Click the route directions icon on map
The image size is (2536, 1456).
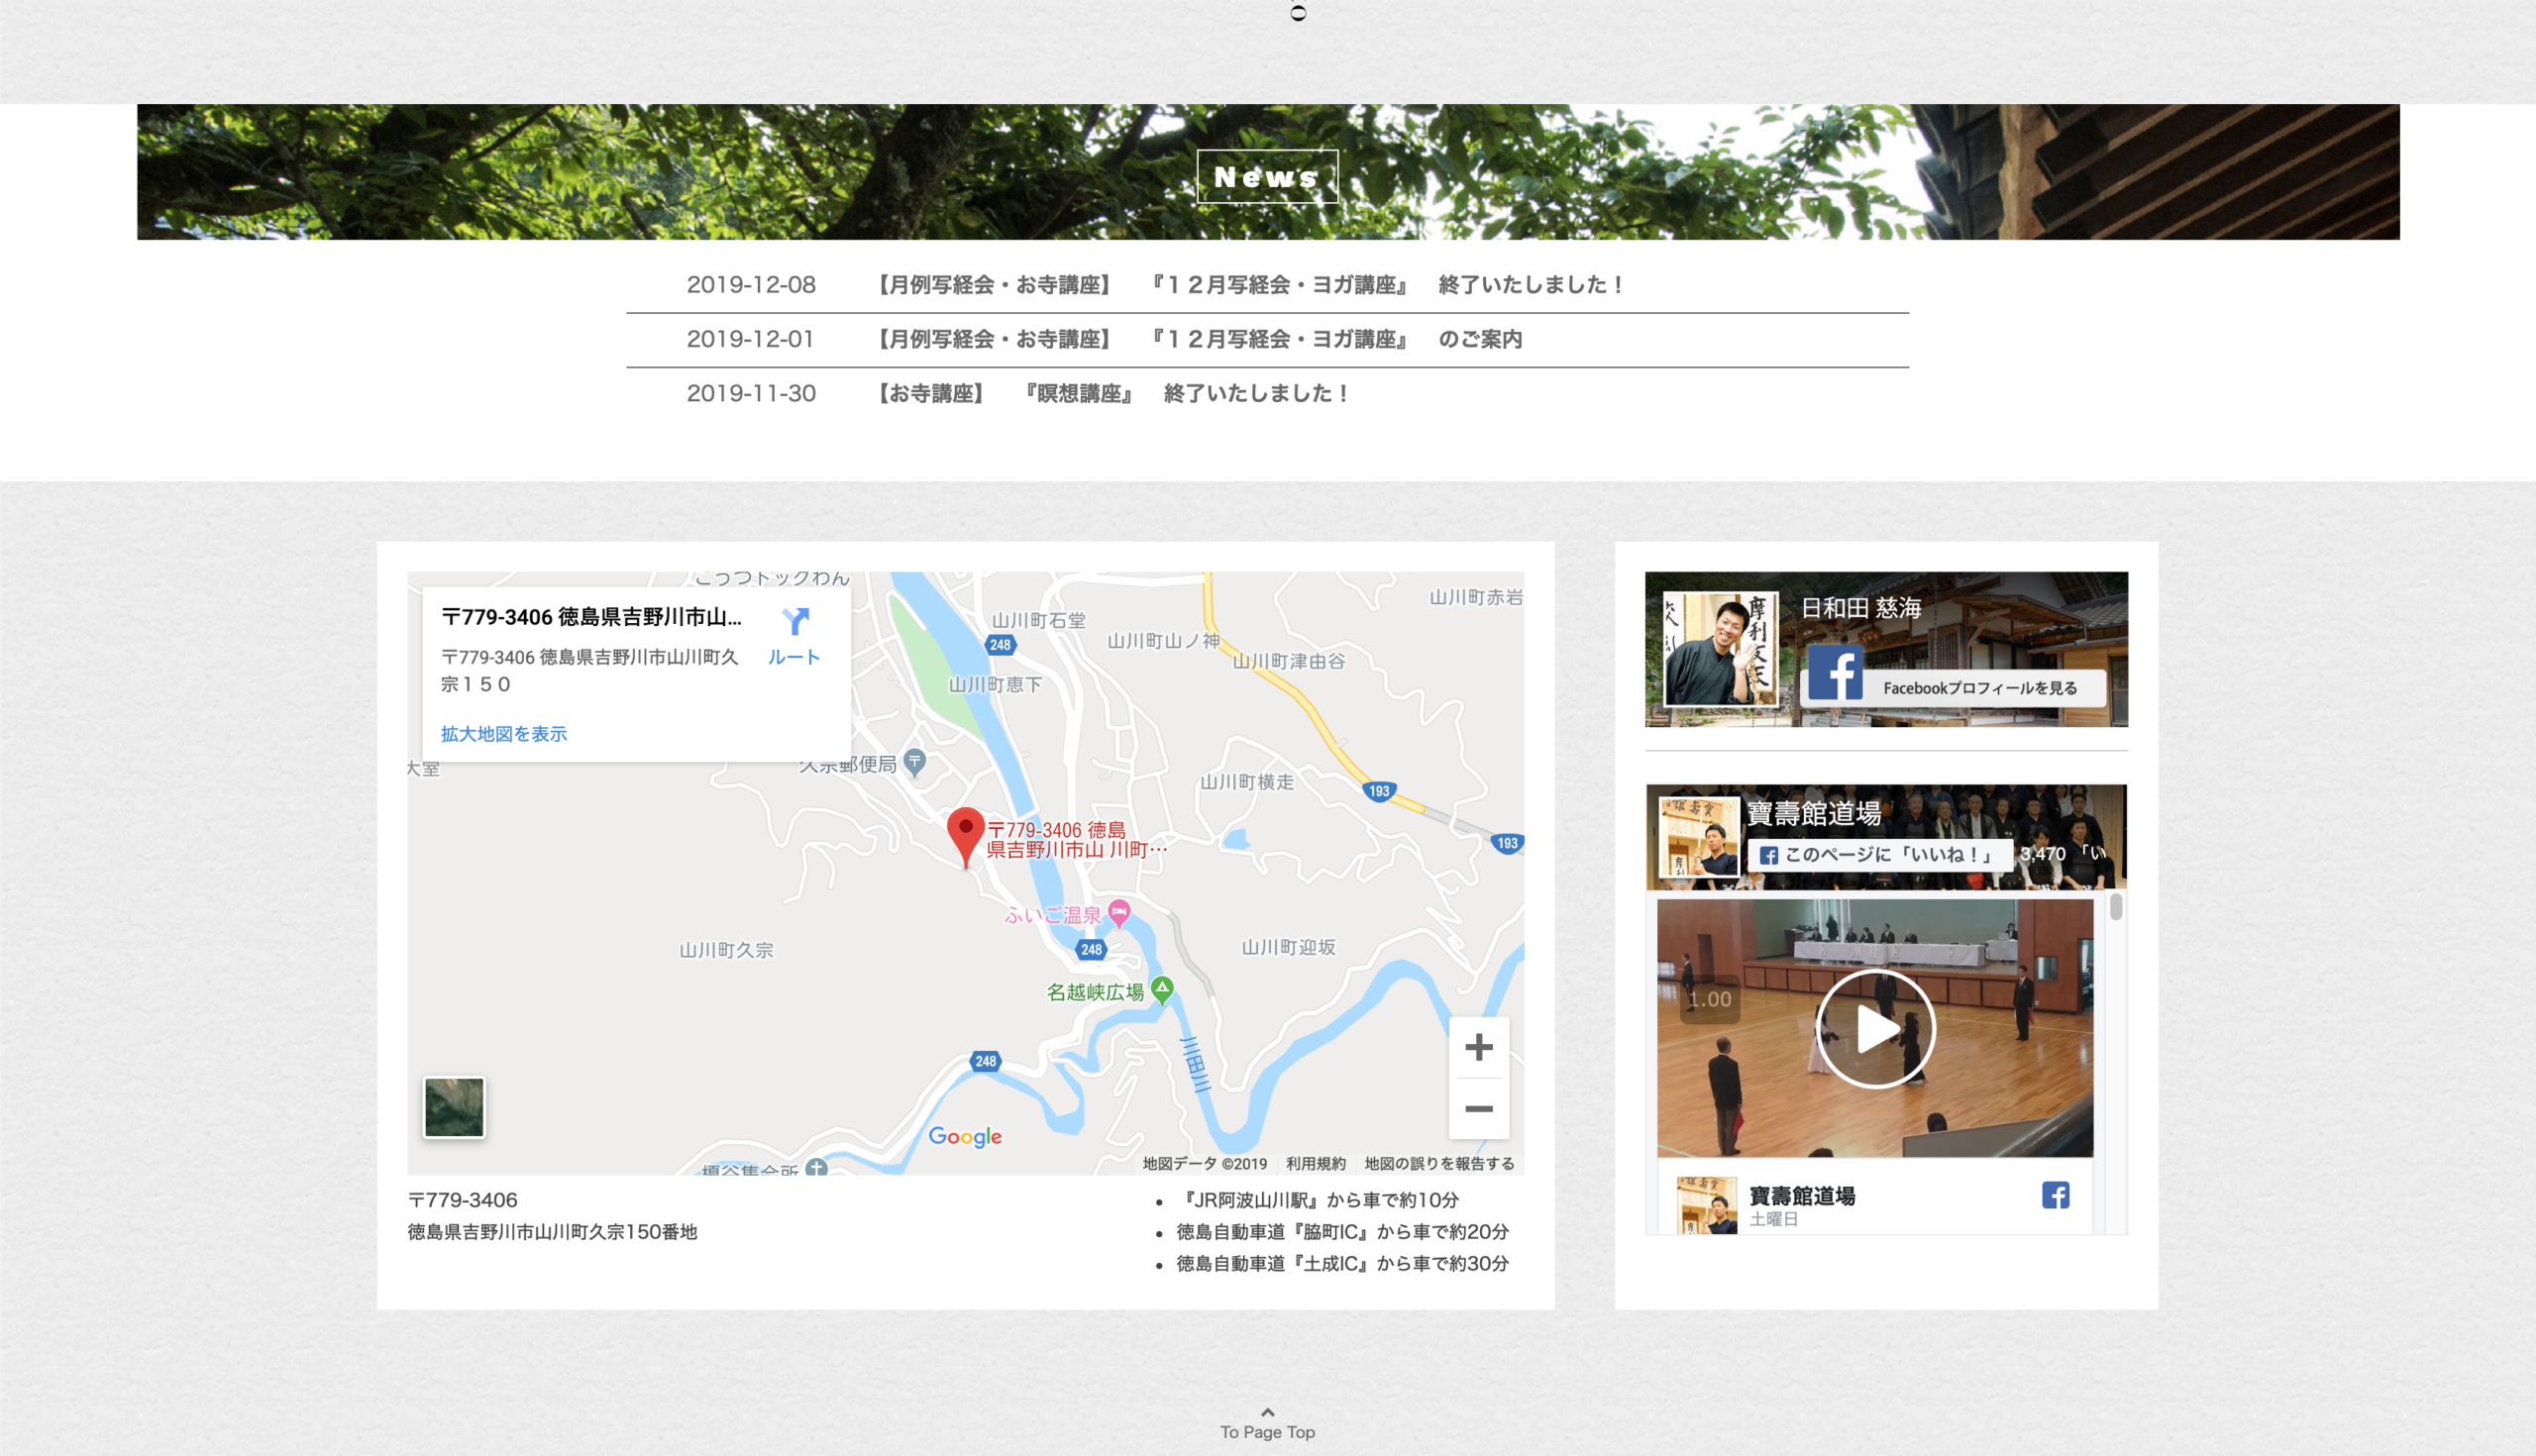pyautogui.click(x=795, y=622)
